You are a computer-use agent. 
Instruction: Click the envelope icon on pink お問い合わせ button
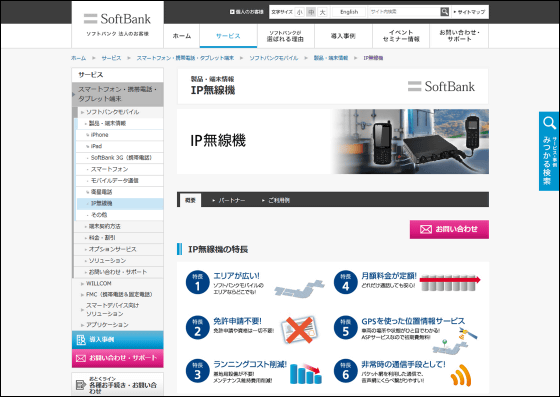[x=426, y=229]
